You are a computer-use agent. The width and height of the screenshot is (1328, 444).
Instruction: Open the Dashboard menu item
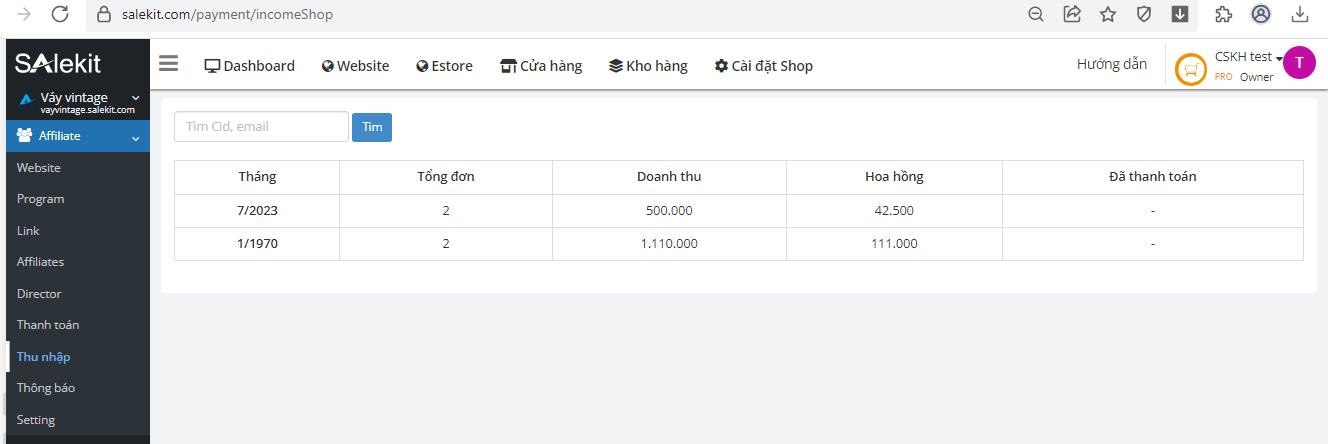pyautogui.click(x=250, y=66)
